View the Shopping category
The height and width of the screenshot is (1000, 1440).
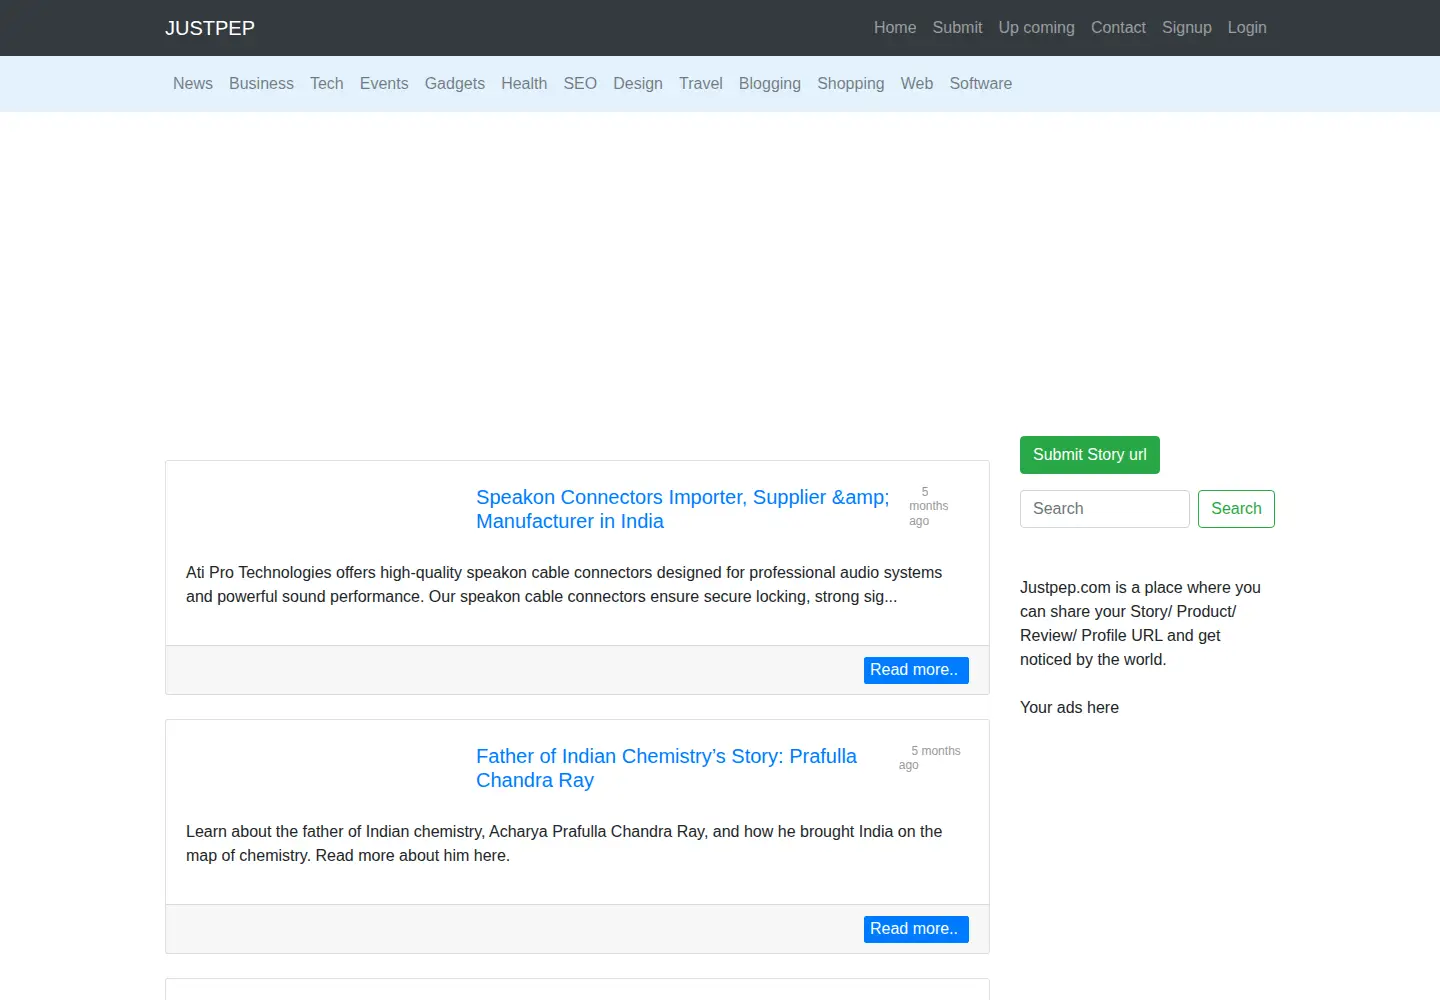tap(851, 84)
